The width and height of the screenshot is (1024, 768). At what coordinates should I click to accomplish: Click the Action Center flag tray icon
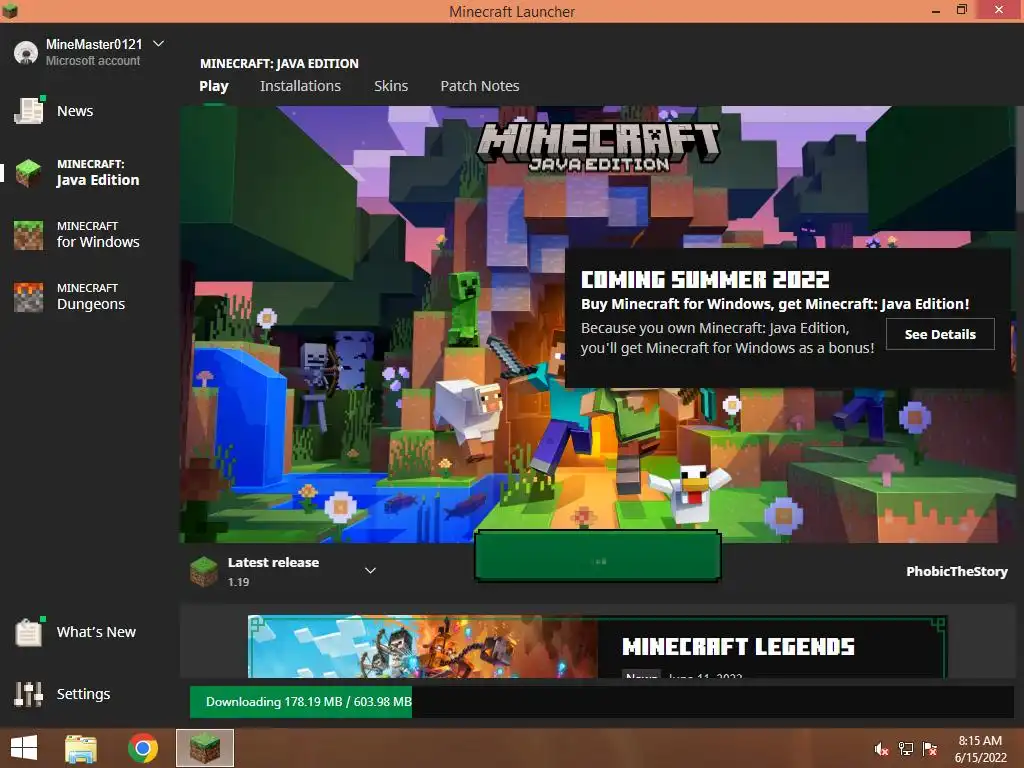[930, 749]
